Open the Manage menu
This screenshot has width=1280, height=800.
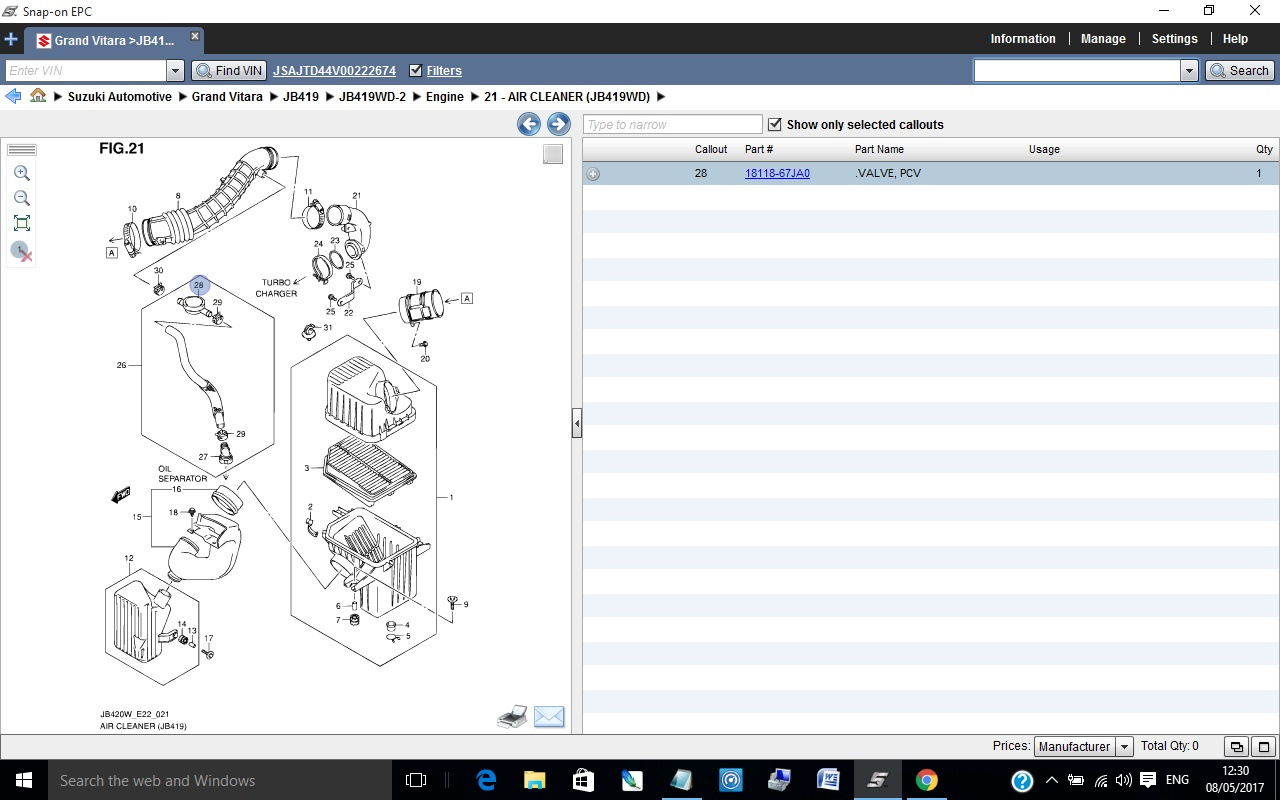pyautogui.click(x=1103, y=39)
